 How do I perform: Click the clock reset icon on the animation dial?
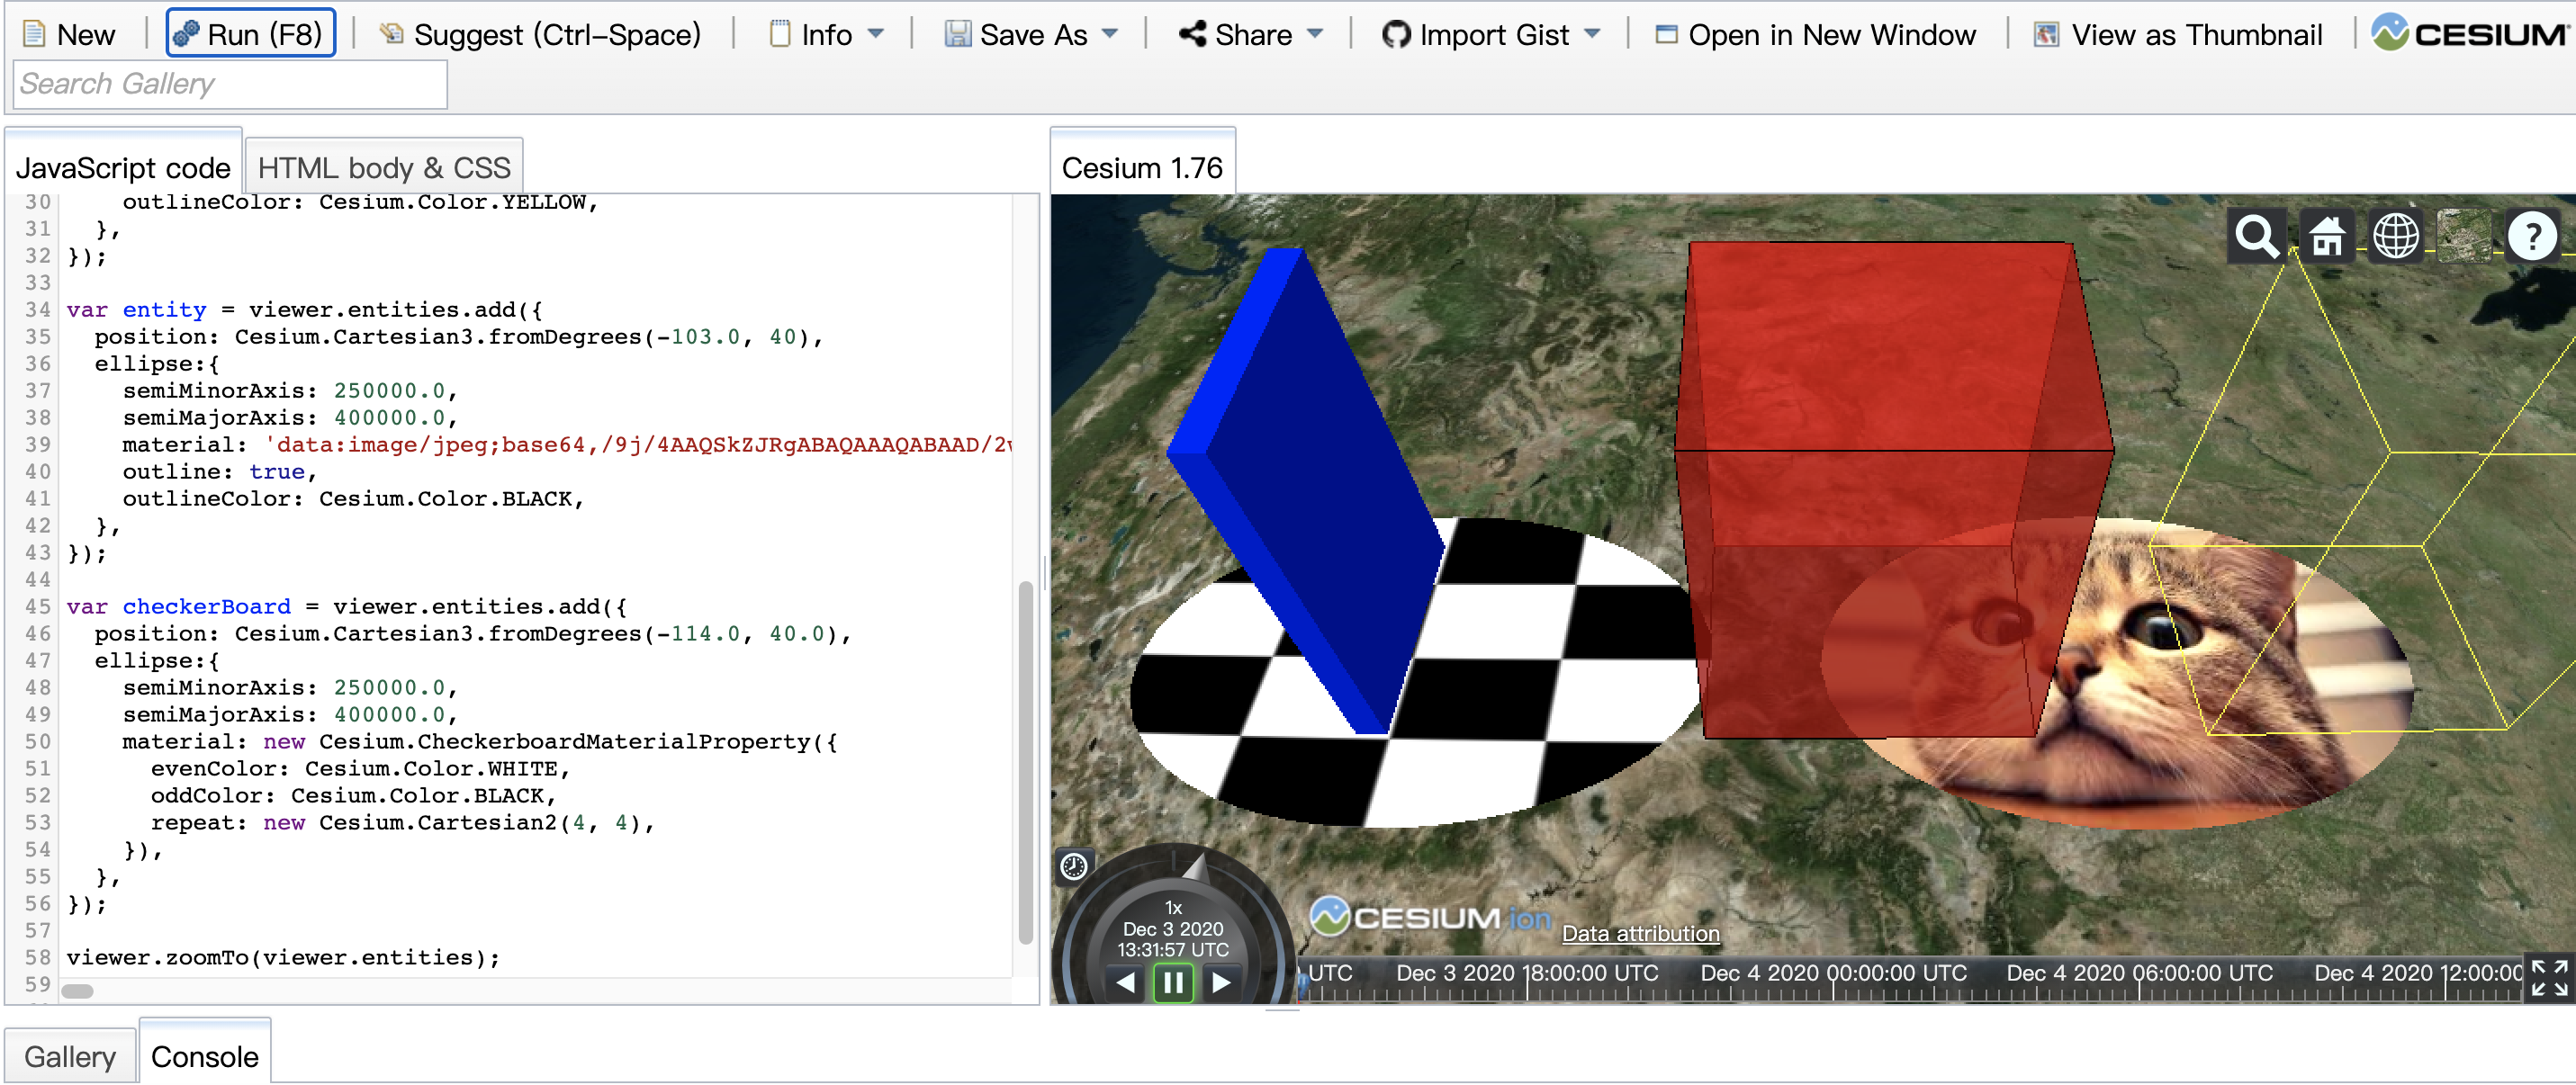pos(1074,866)
